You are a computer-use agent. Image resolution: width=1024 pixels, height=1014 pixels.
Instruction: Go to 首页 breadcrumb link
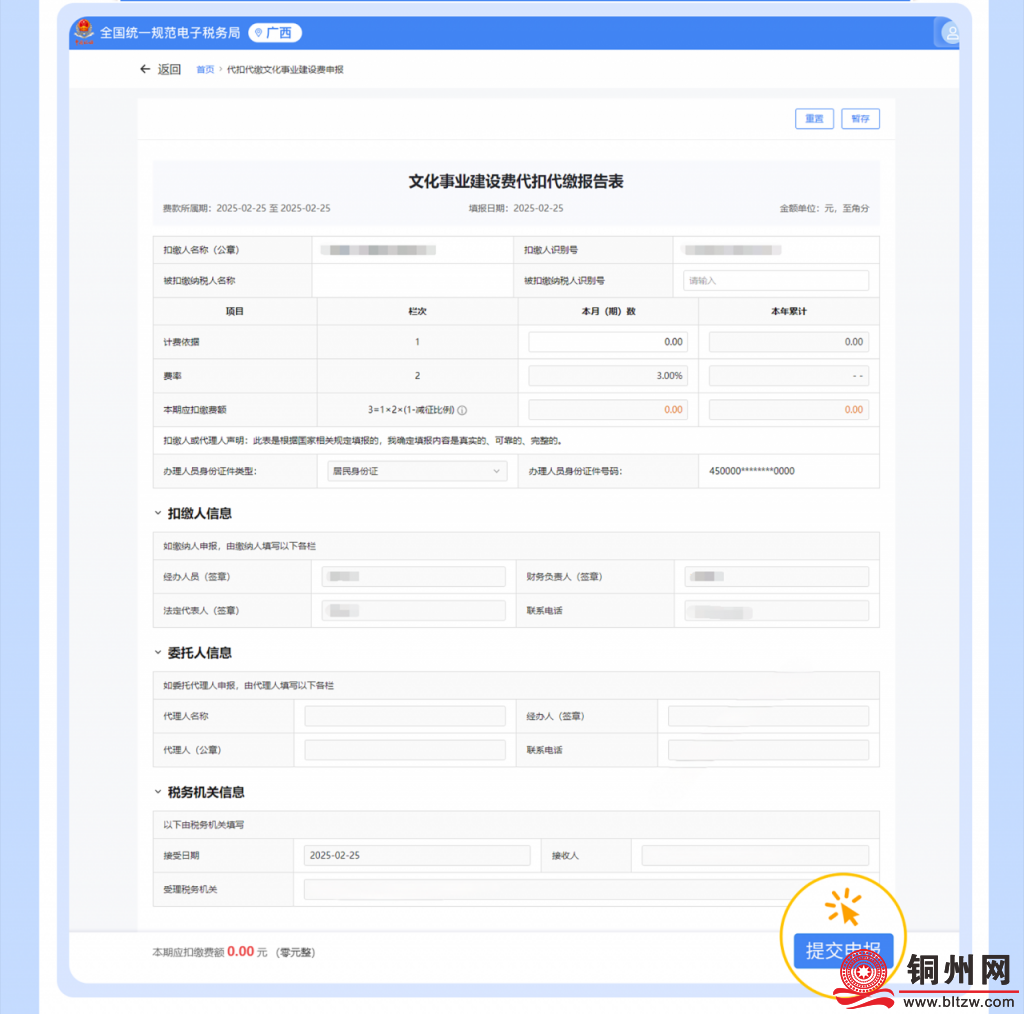point(205,70)
